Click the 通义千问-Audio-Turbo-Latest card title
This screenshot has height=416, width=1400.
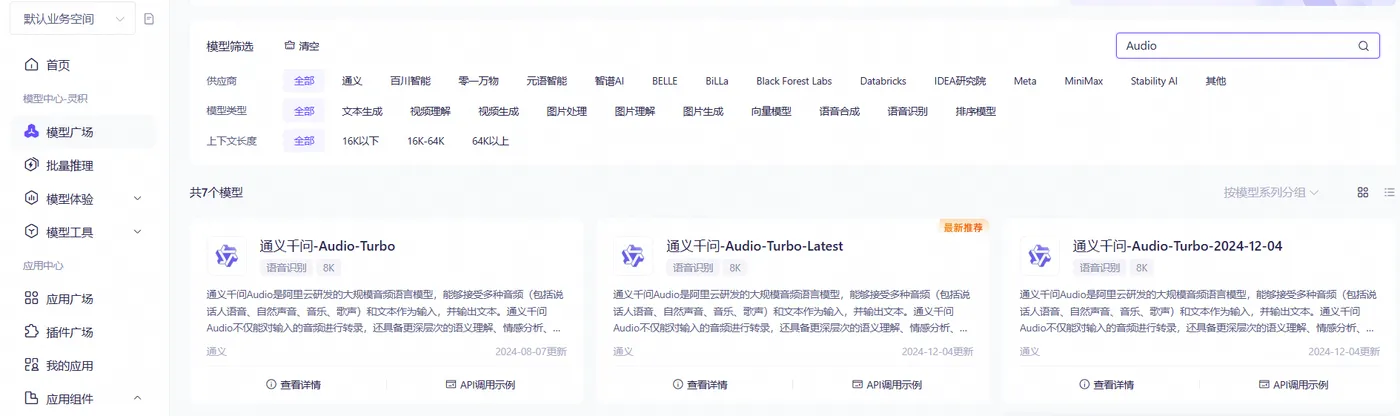[755, 246]
